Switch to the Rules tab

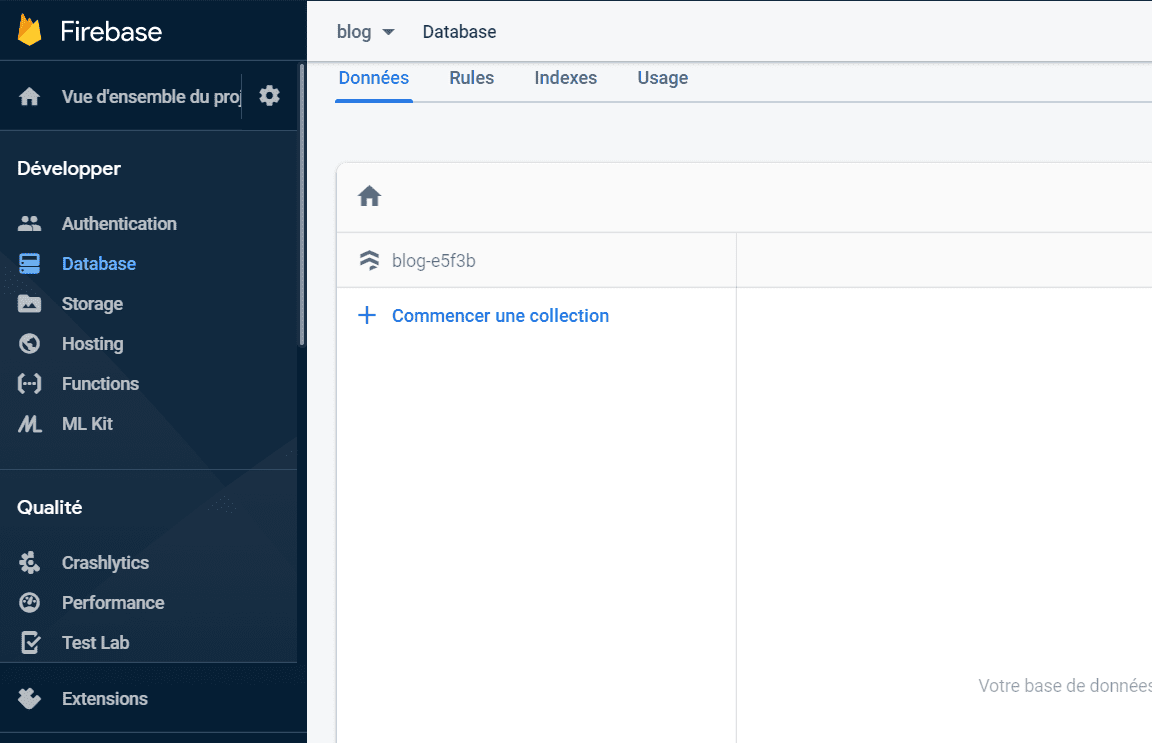tap(471, 78)
